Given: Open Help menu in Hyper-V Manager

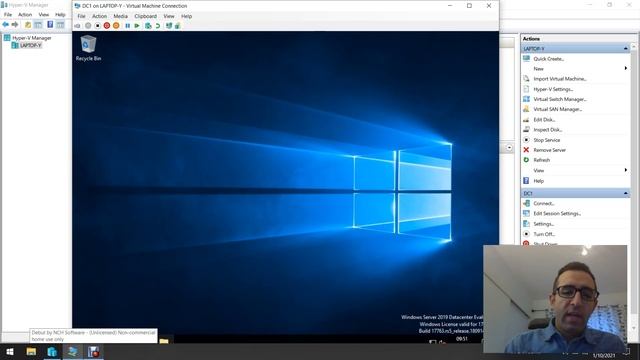Looking at the screenshot, I should pos(60,15).
